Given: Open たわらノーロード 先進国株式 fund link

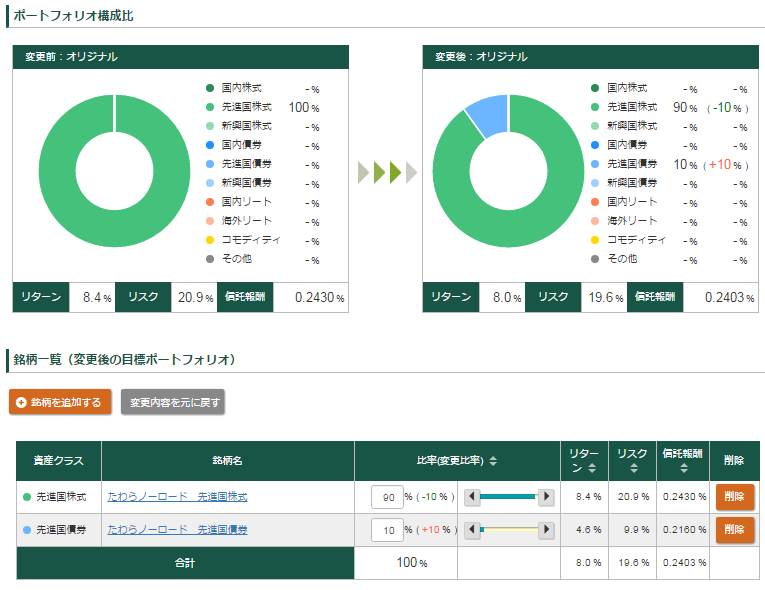Looking at the screenshot, I should [x=178, y=496].
